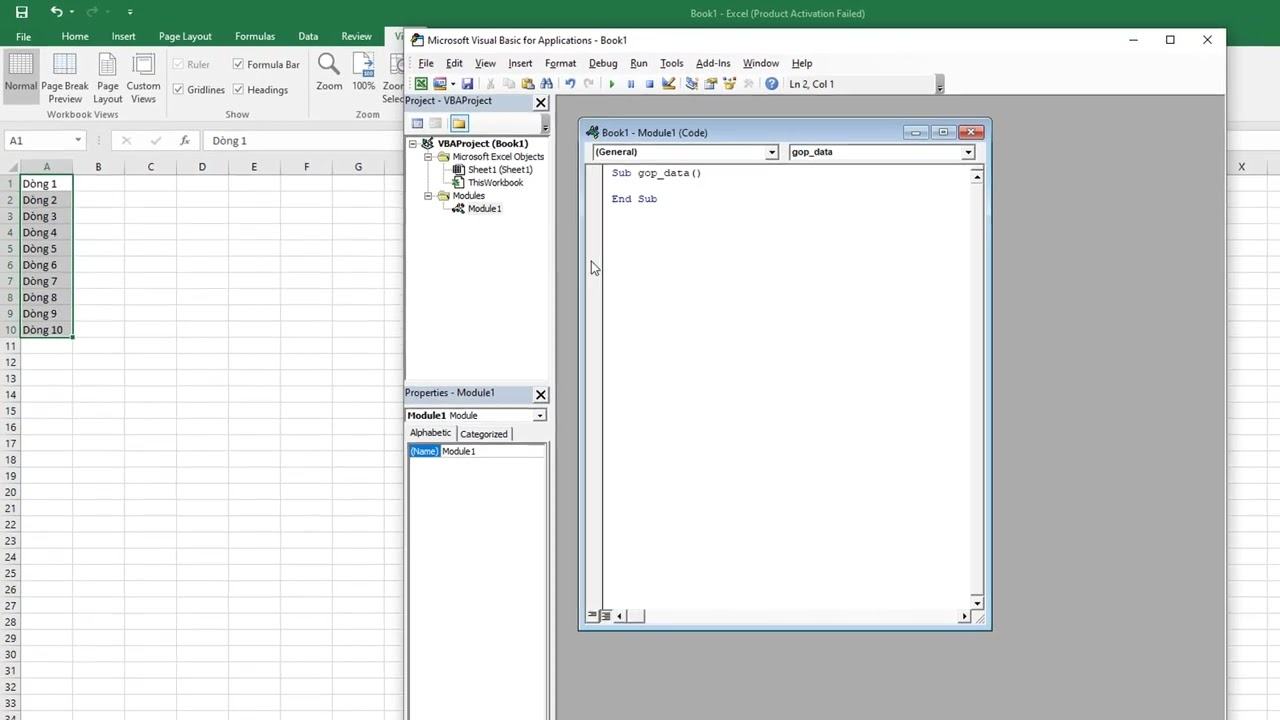Viewport: 1280px width, 720px height.
Task: Click the Reset stop icon in the toolbar
Action: (649, 84)
